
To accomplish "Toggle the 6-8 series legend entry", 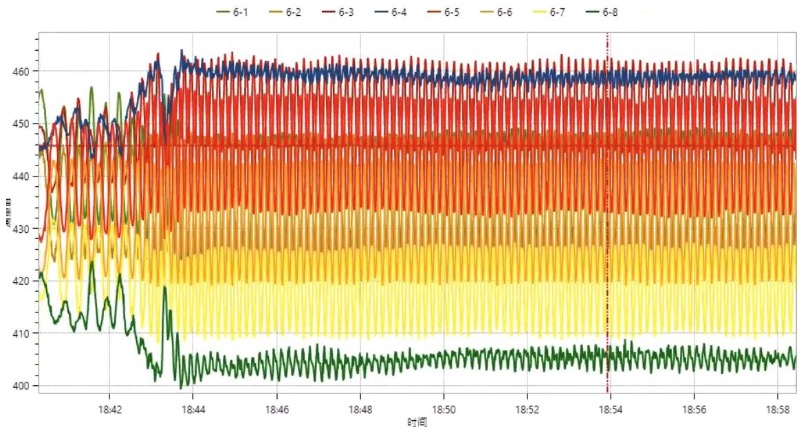I will tap(602, 12).
